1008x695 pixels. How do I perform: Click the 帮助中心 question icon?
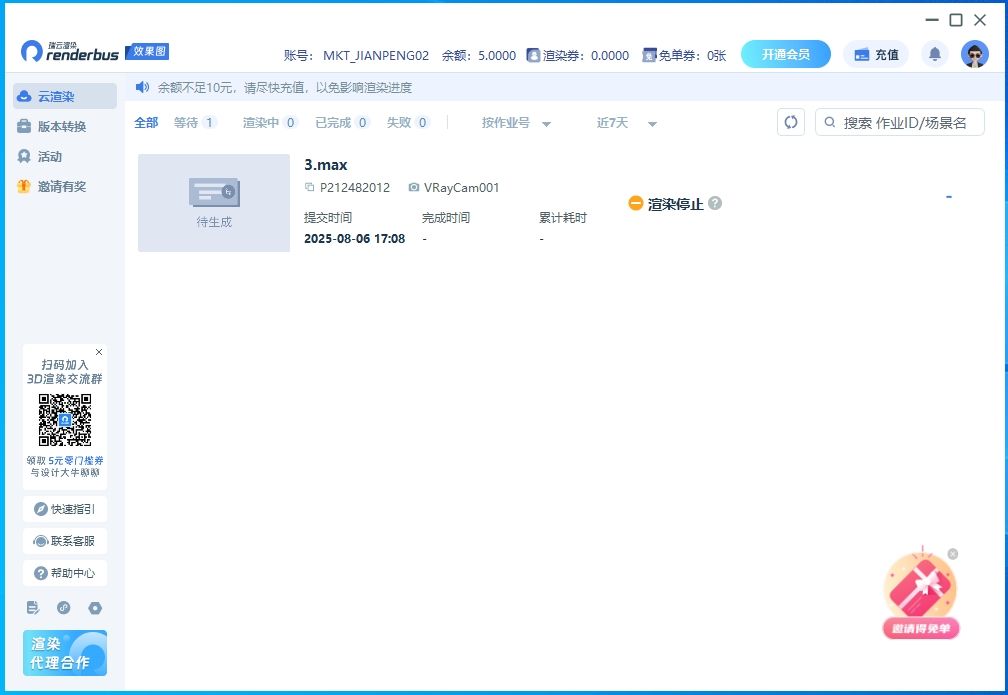pos(40,573)
